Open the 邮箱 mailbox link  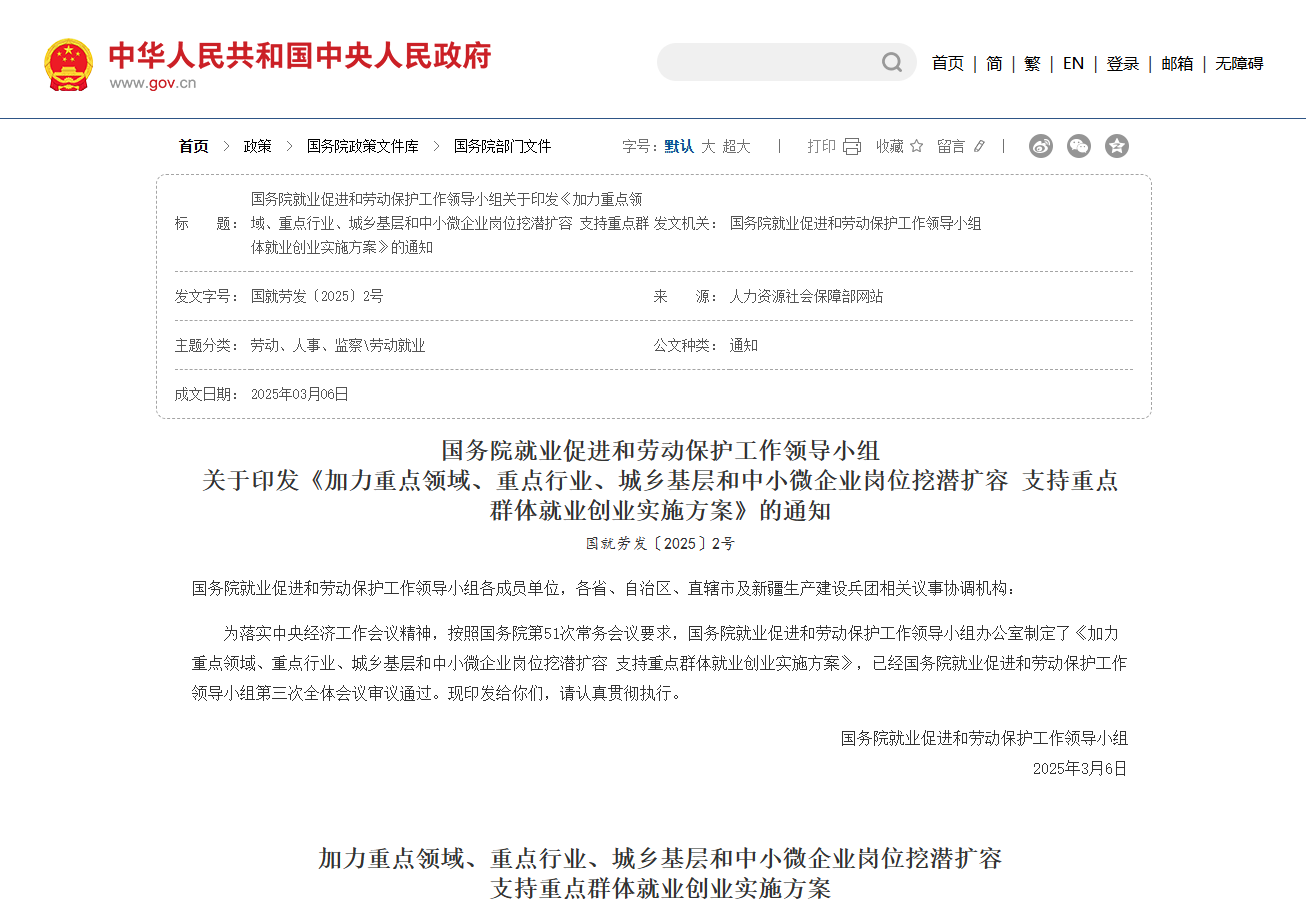(x=1178, y=62)
